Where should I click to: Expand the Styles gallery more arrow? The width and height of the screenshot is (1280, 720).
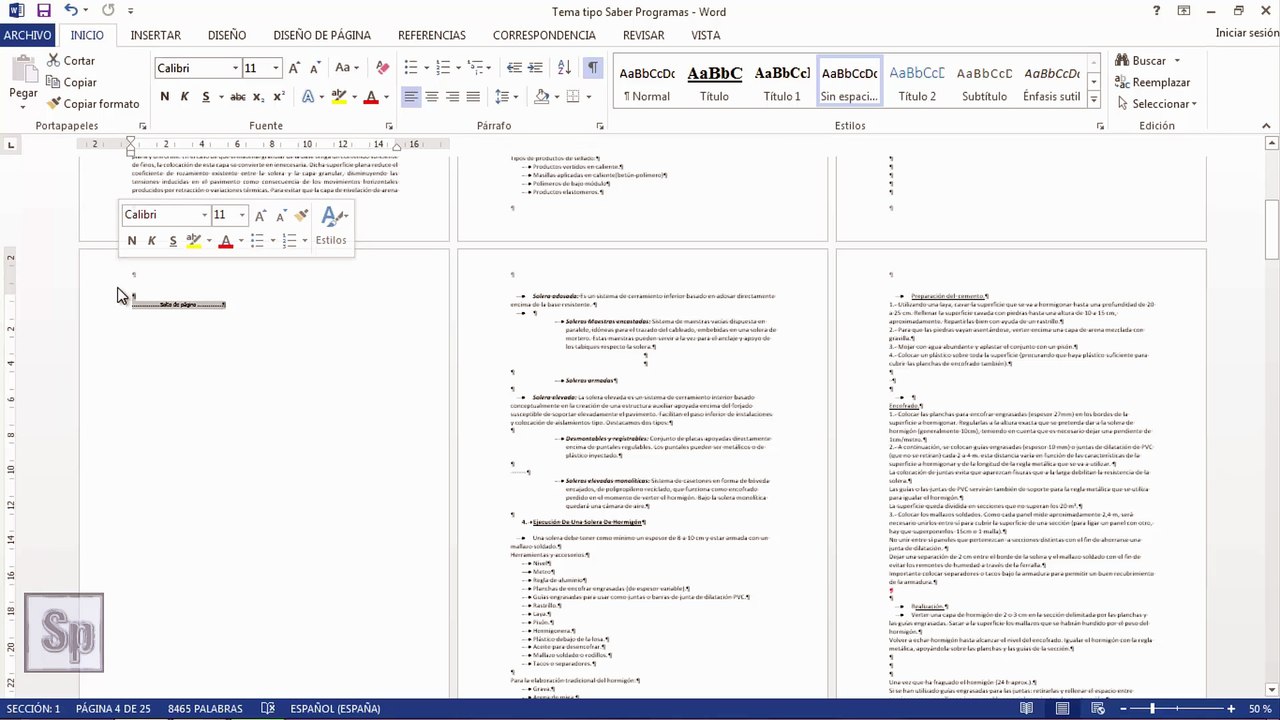coord(1093,100)
